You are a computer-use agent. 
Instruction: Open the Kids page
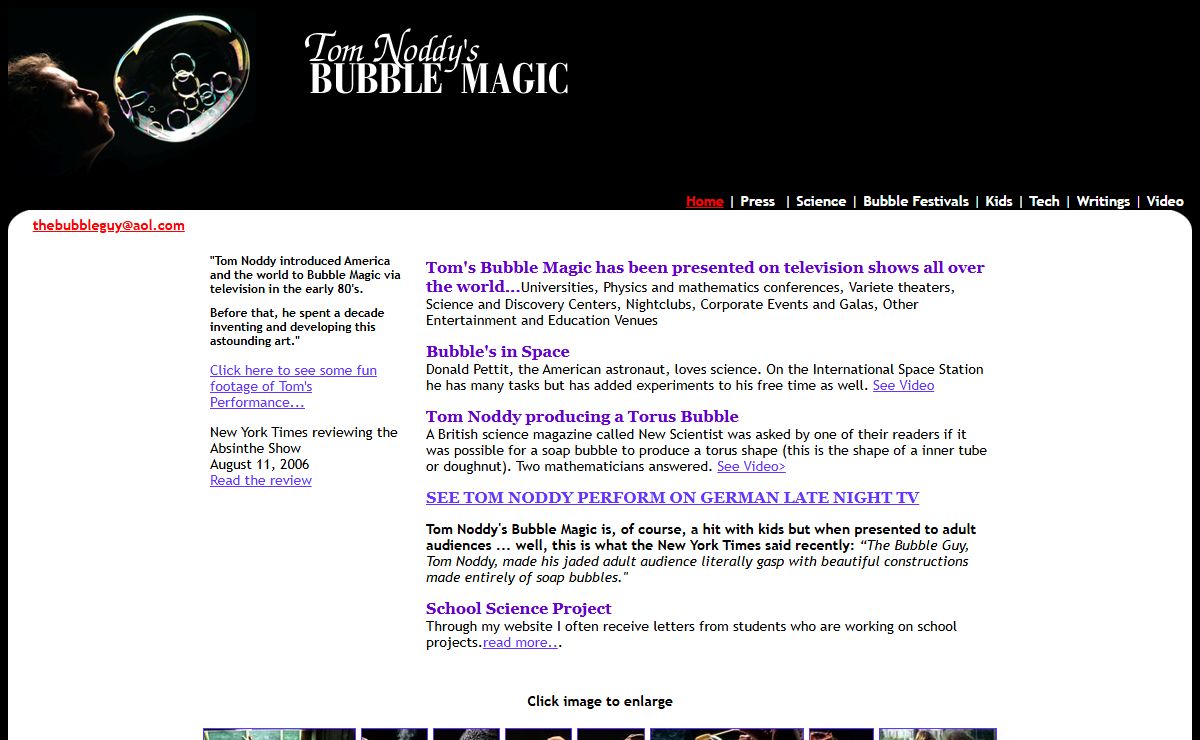click(x=999, y=201)
